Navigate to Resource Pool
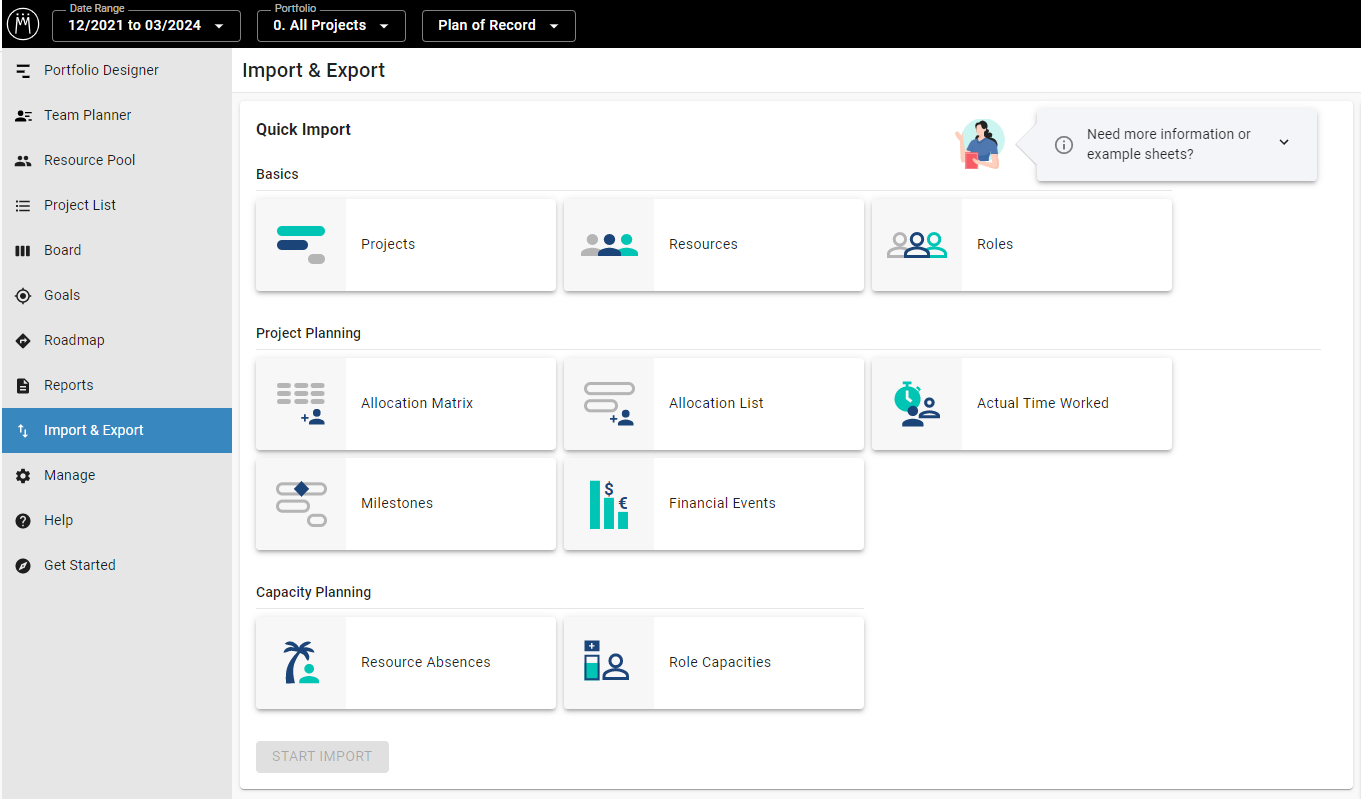Viewport: 1361px width, 799px height. click(x=117, y=161)
